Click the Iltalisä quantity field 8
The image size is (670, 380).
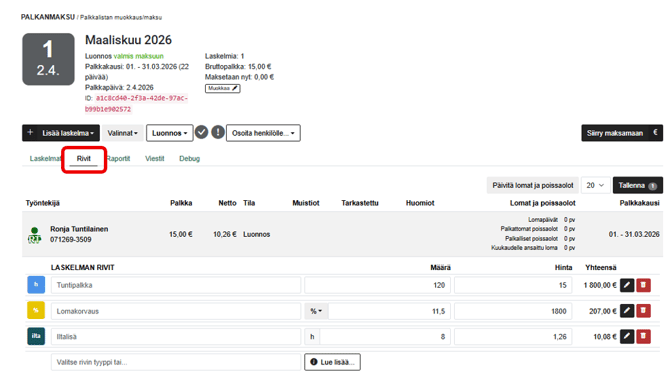[385, 337]
